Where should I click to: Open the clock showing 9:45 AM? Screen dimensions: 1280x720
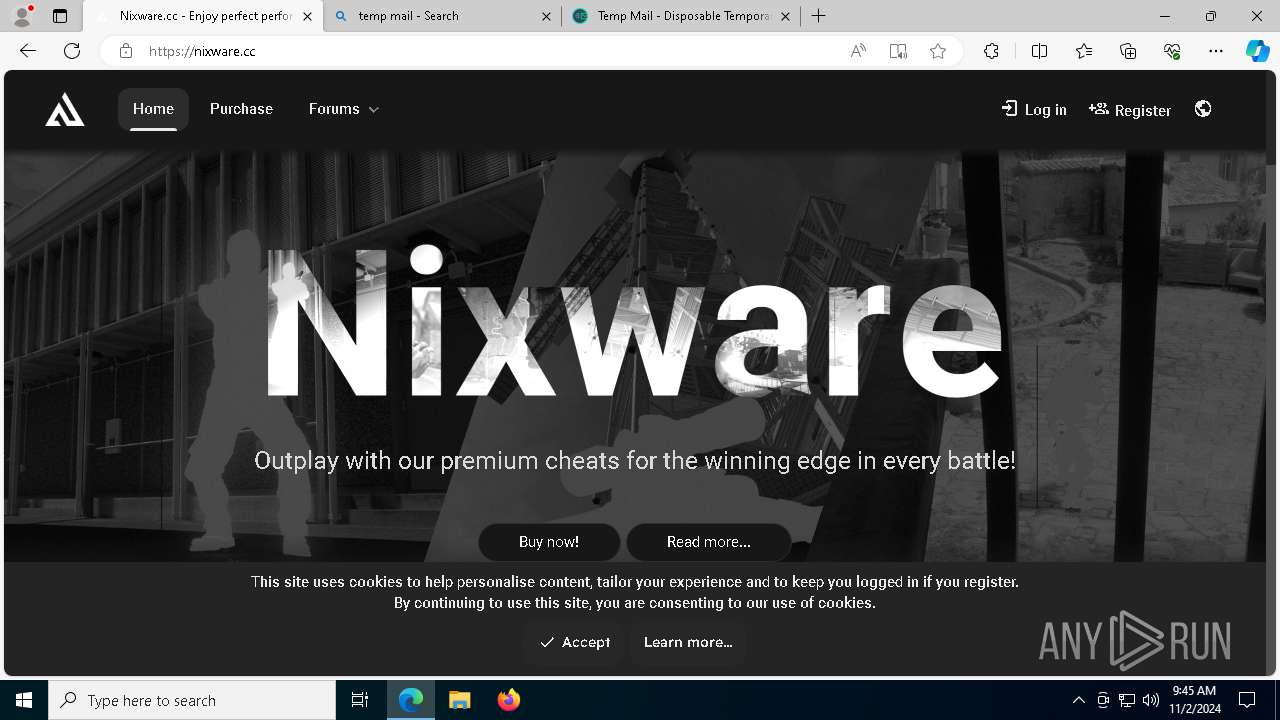1194,700
